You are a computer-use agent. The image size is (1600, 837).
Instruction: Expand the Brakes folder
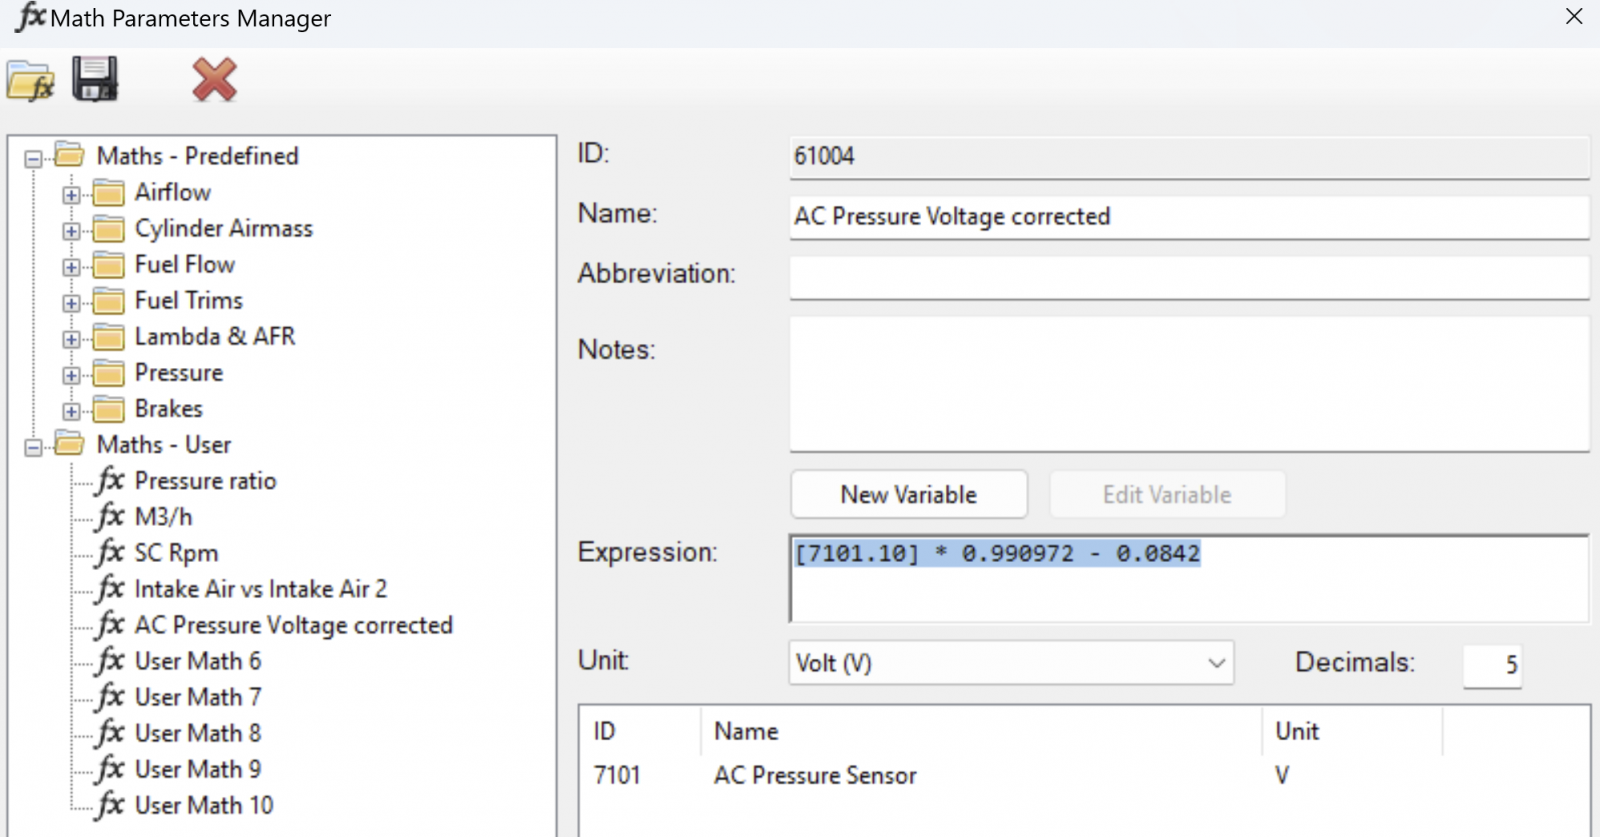[71, 410]
